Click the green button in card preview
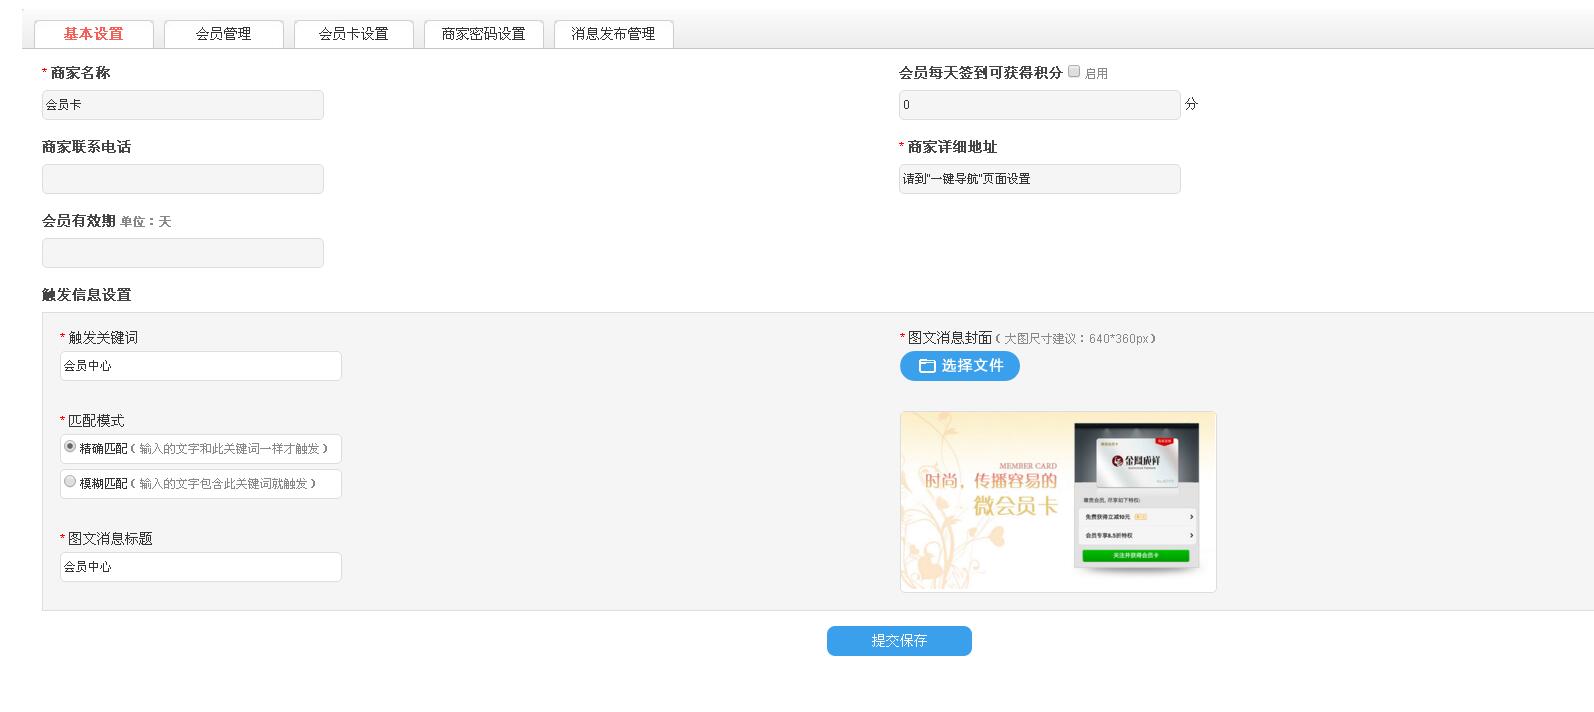Image resolution: width=1594 pixels, height=712 pixels. [1135, 555]
